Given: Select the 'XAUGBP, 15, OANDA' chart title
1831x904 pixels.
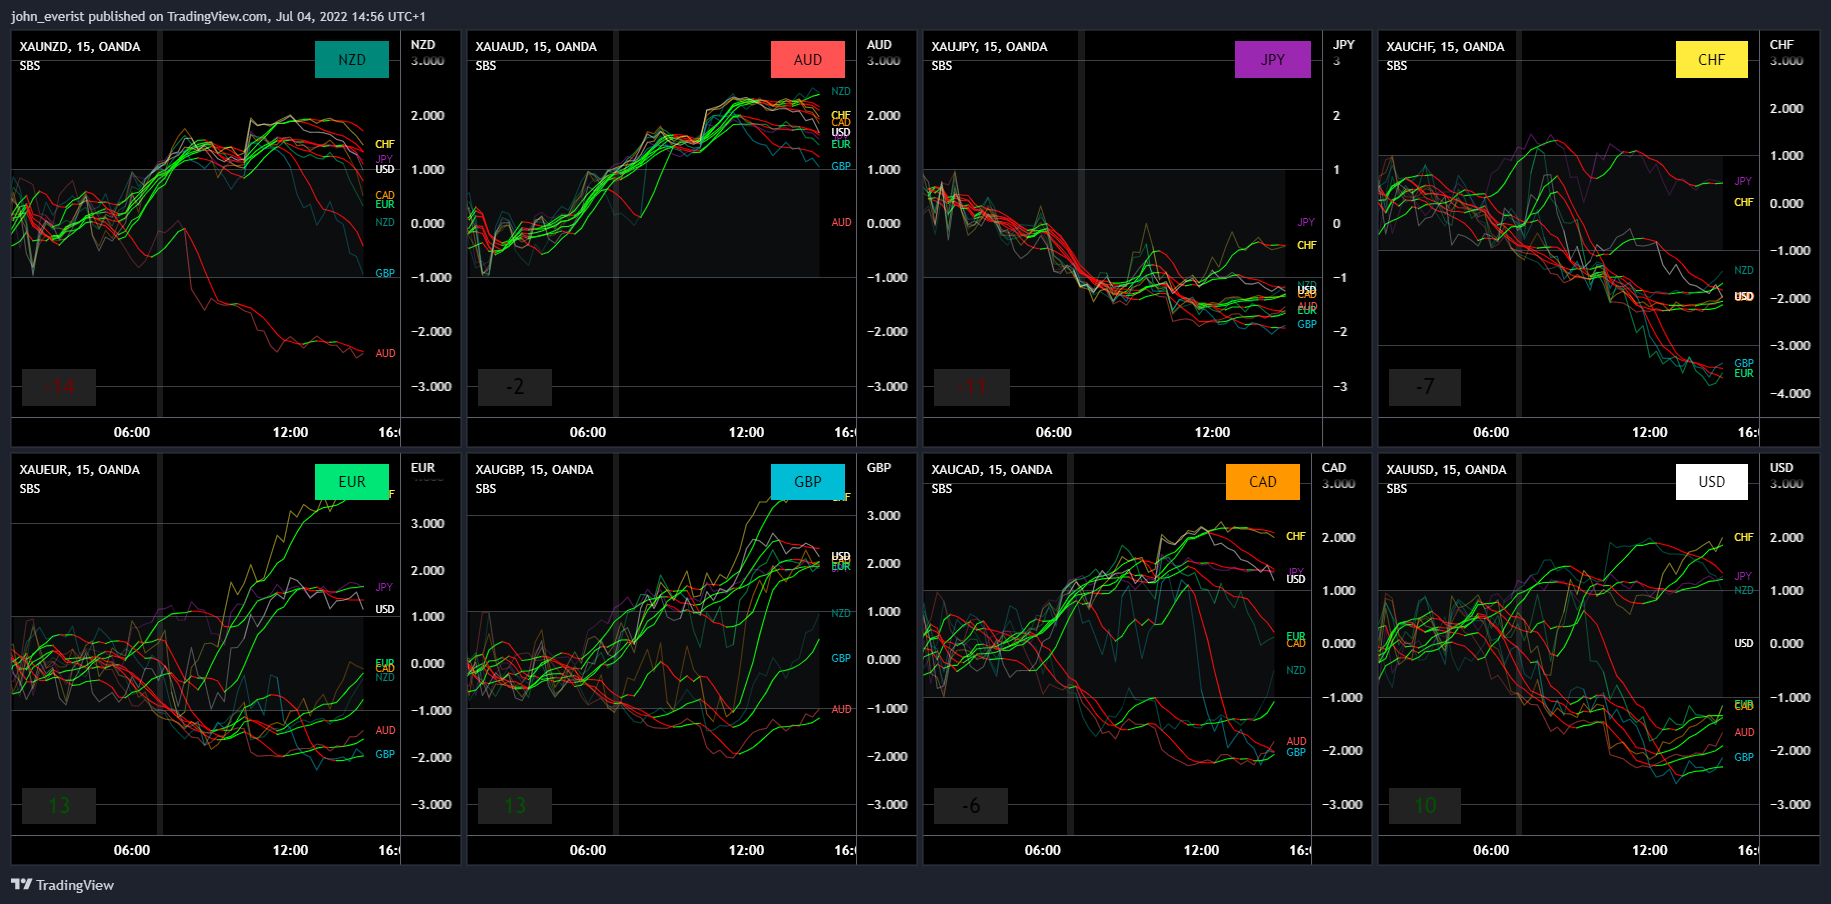Looking at the screenshot, I should [x=534, y=470].
